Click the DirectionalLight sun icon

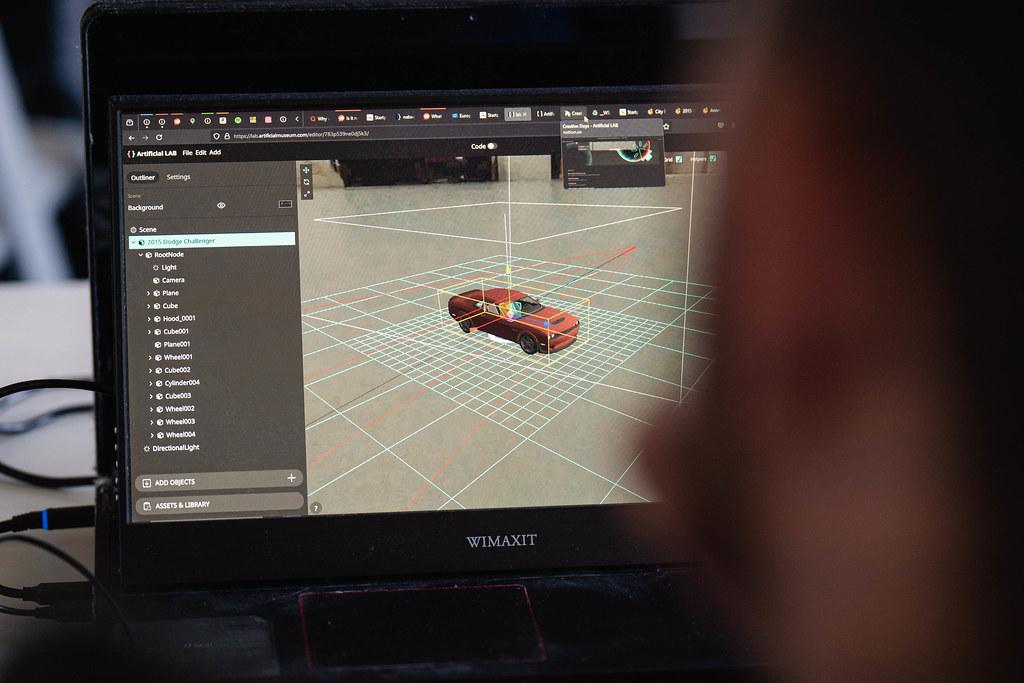click(x=147, y=449)
